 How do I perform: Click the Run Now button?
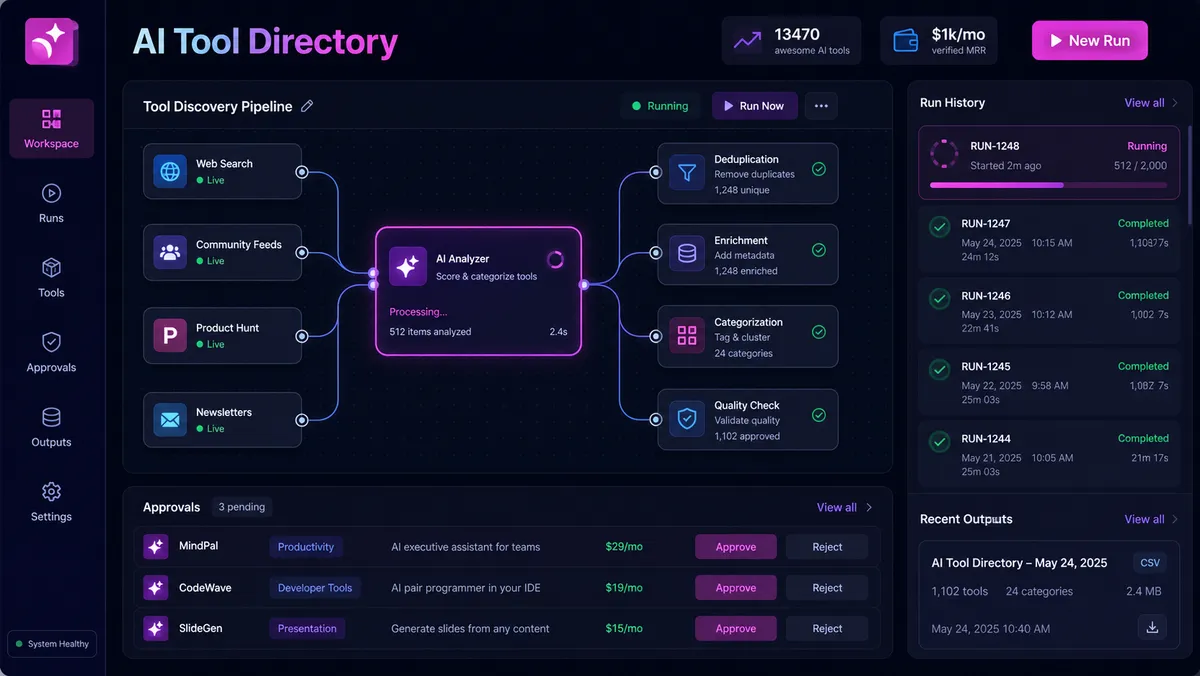(755, 106)
